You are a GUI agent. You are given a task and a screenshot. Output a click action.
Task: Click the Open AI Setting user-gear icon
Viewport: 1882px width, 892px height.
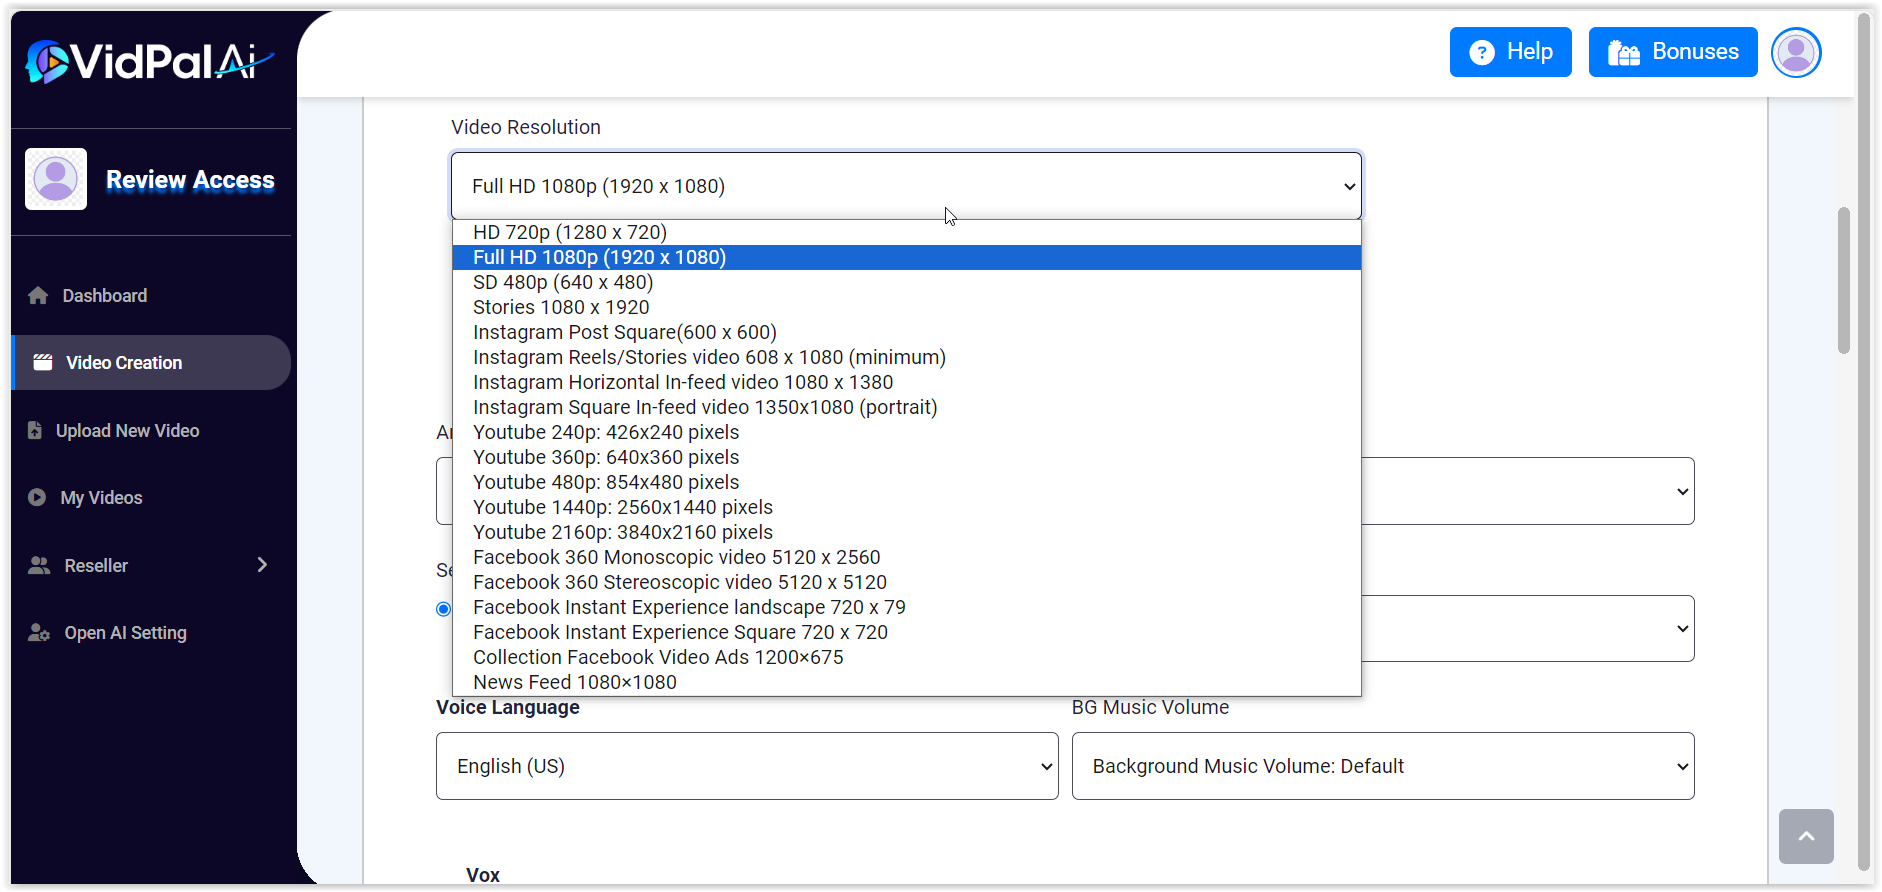39,632
